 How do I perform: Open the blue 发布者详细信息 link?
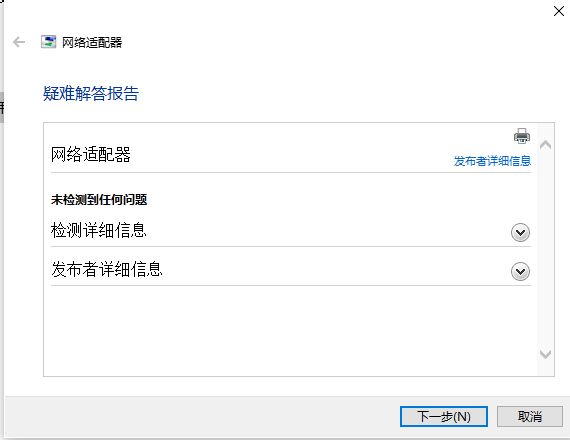pos(492,161)
